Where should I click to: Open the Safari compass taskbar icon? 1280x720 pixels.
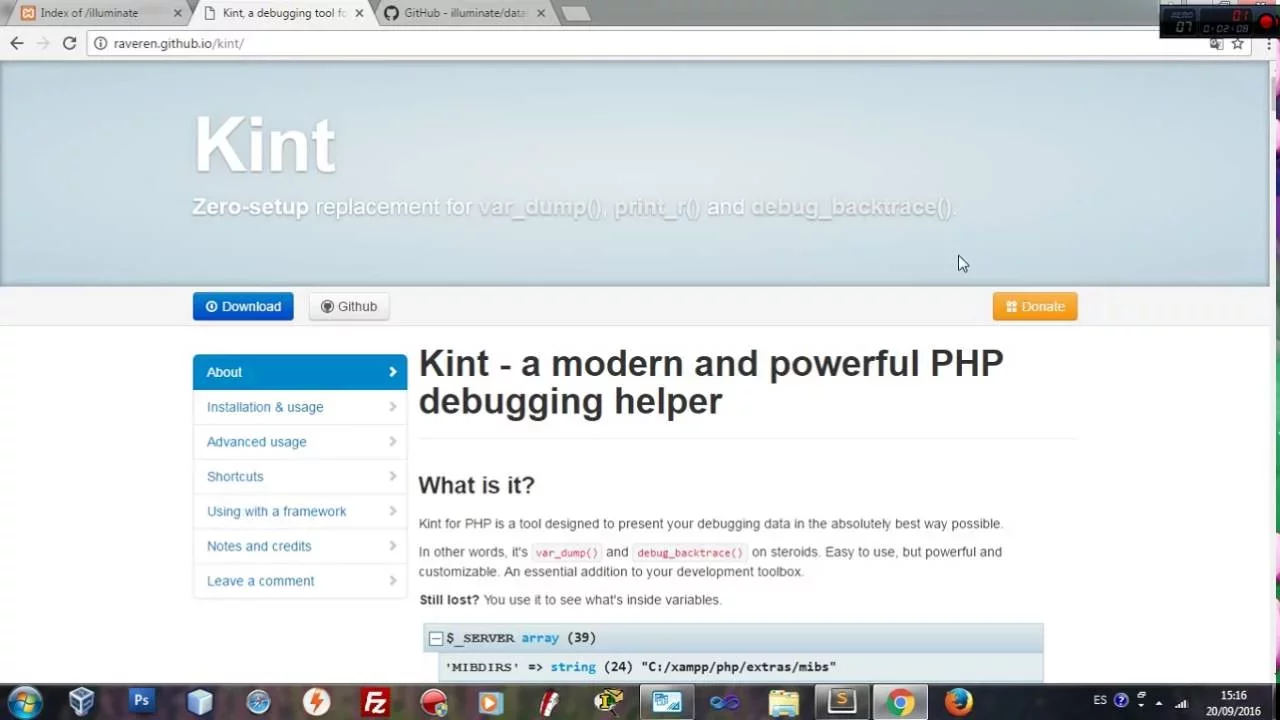[x=258, y=702]
